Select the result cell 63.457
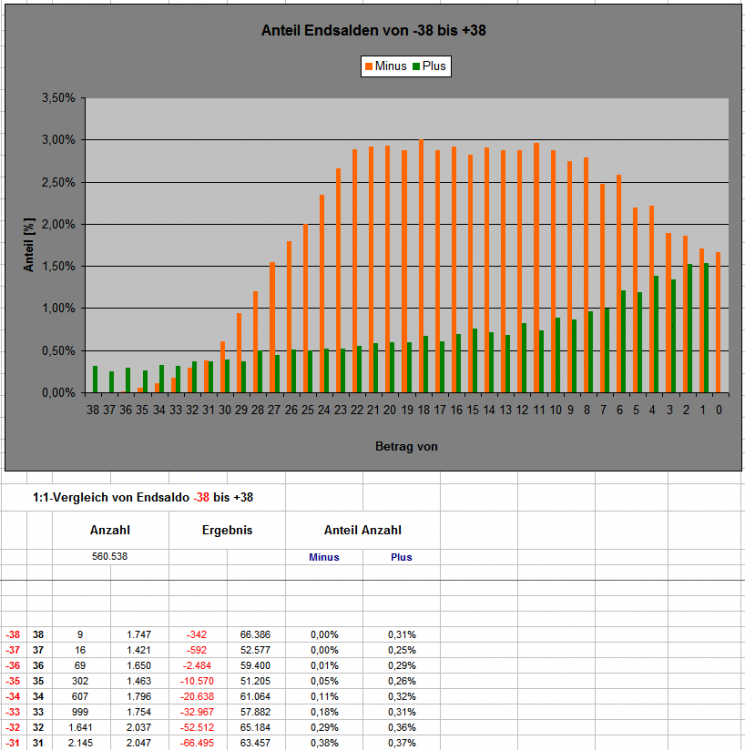745x750 pixels. 256,743
